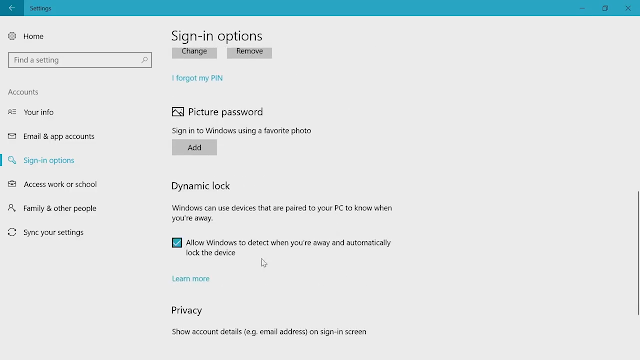Open Family & other people page

[60, 209]
